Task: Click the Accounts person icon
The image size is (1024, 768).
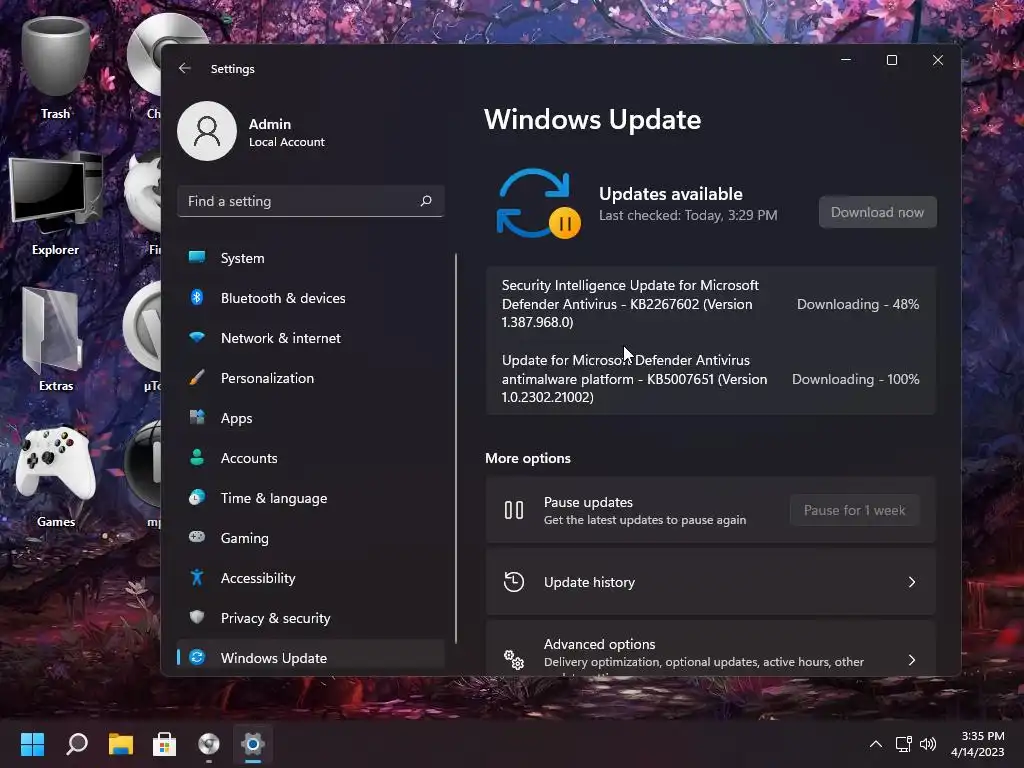Action: [197, 457]
